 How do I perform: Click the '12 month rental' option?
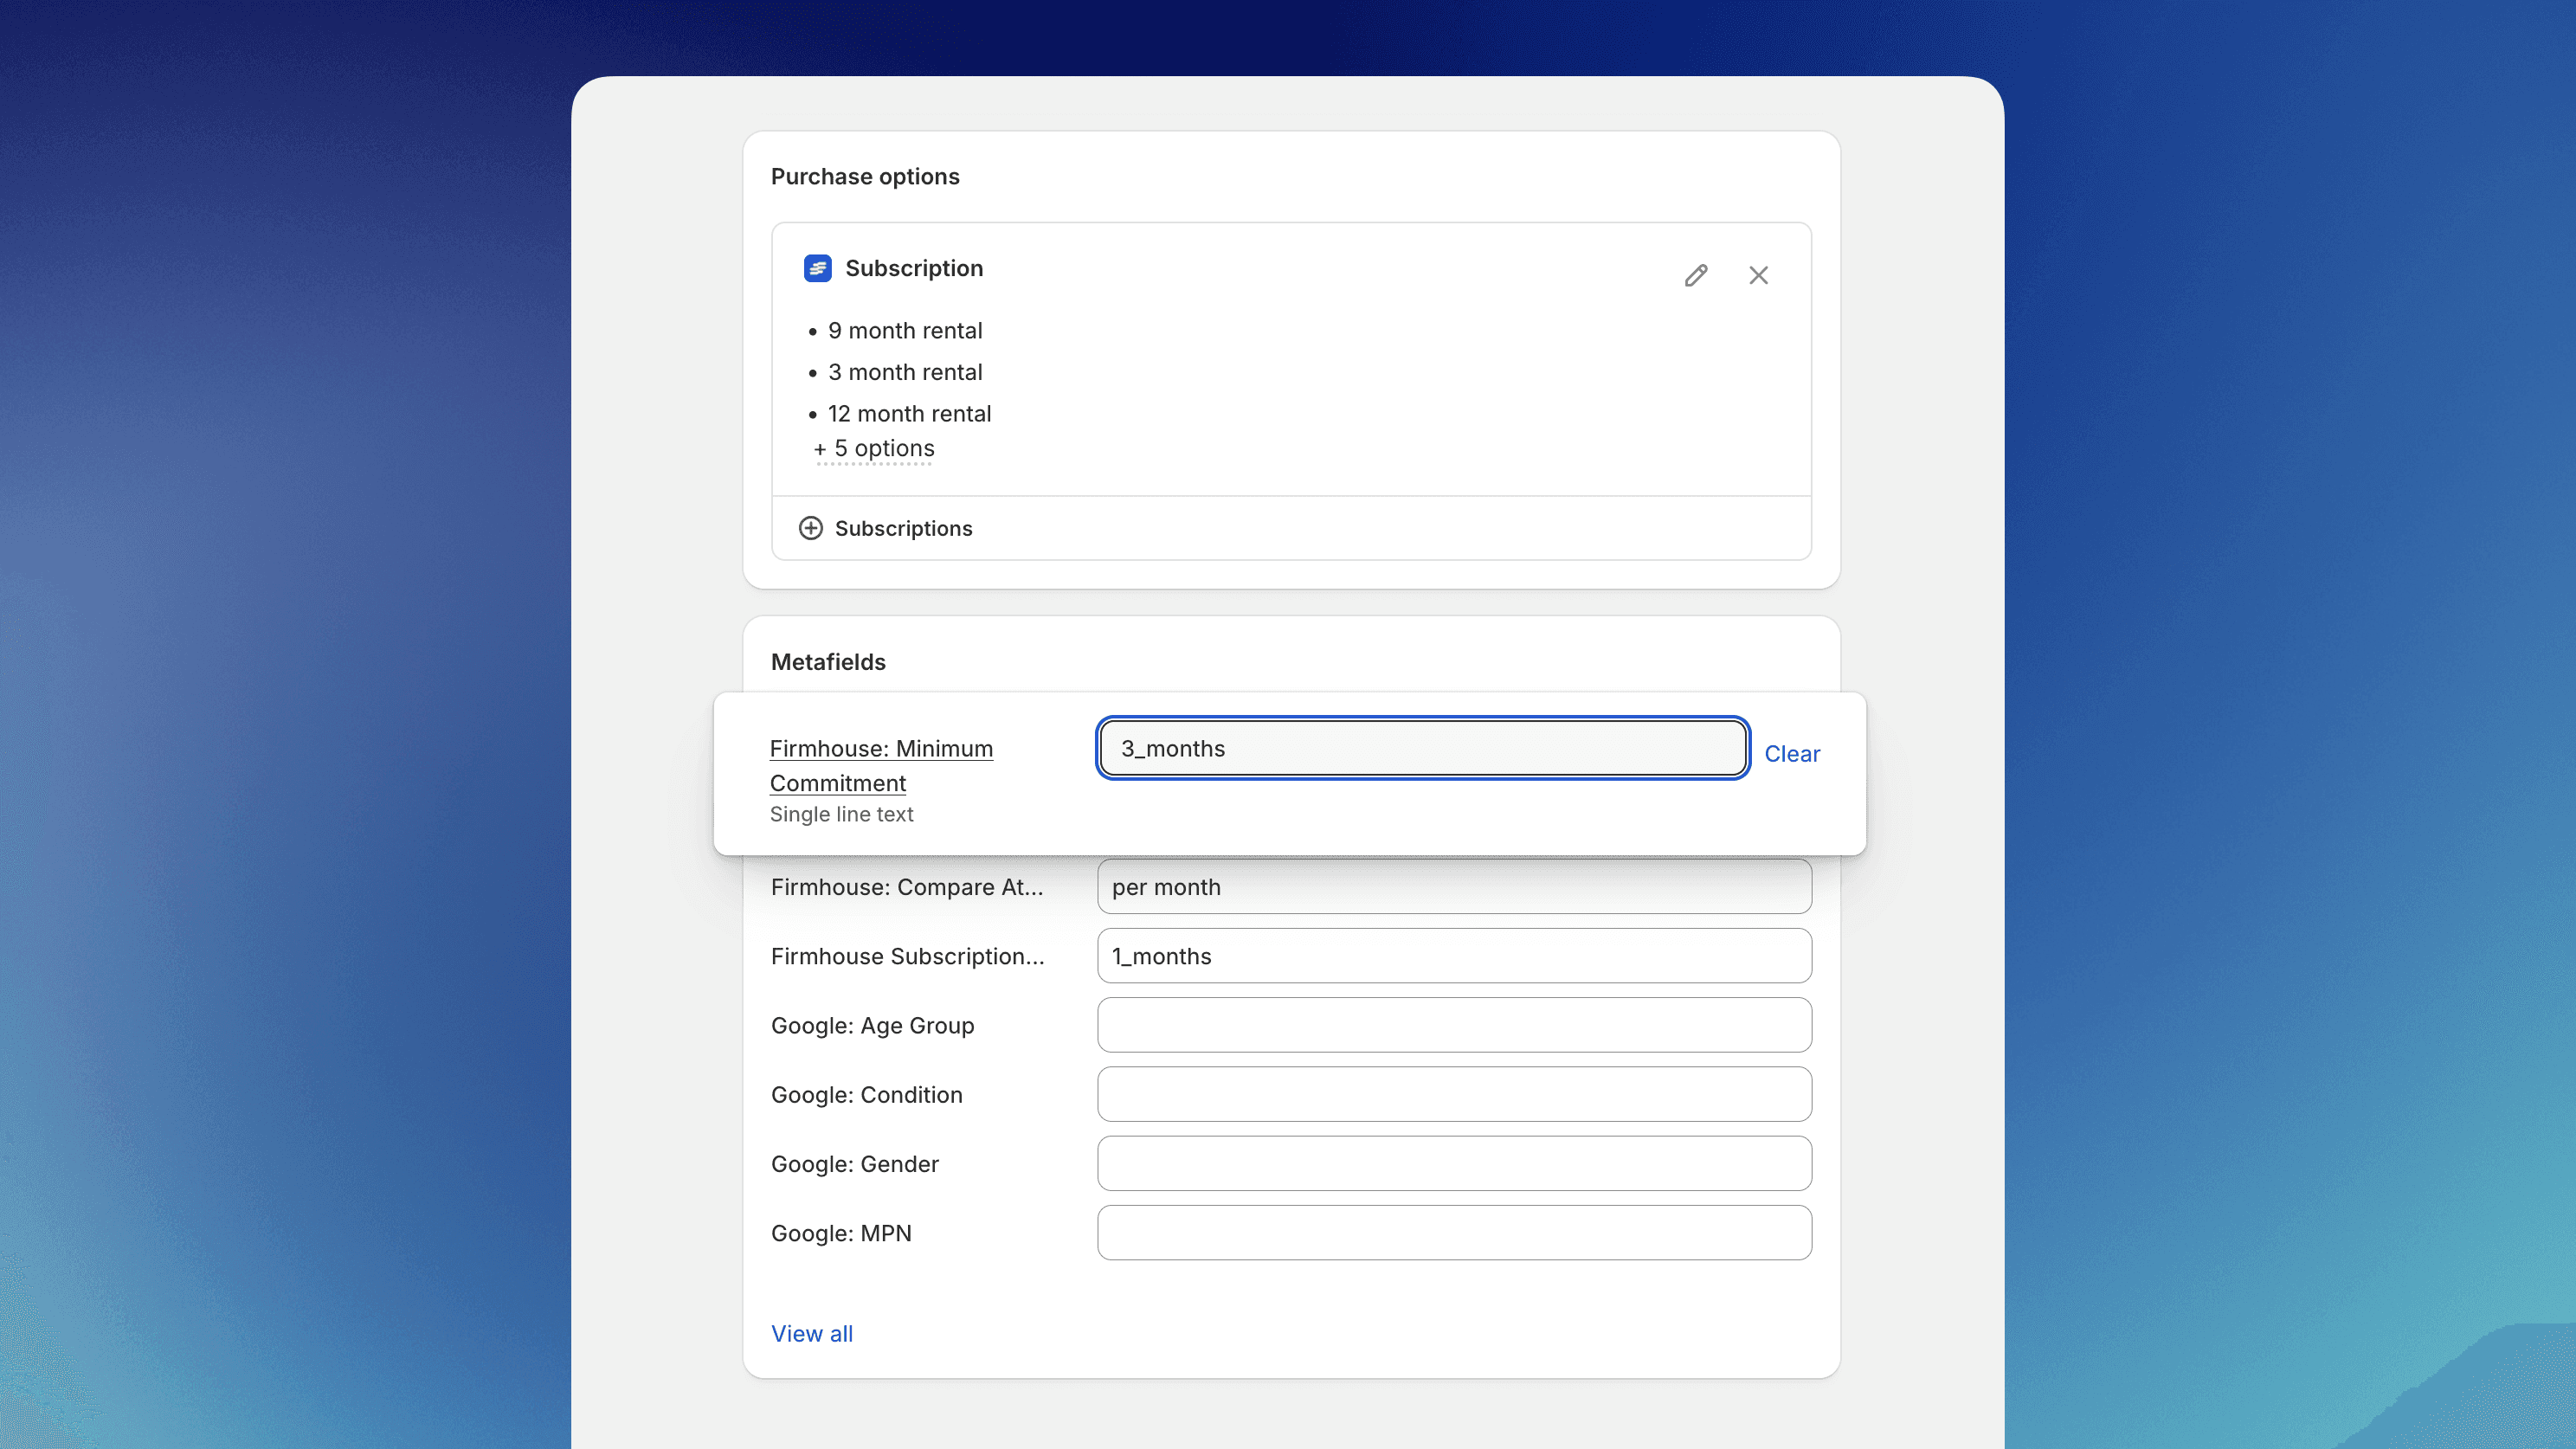click(x=908, y=414)
